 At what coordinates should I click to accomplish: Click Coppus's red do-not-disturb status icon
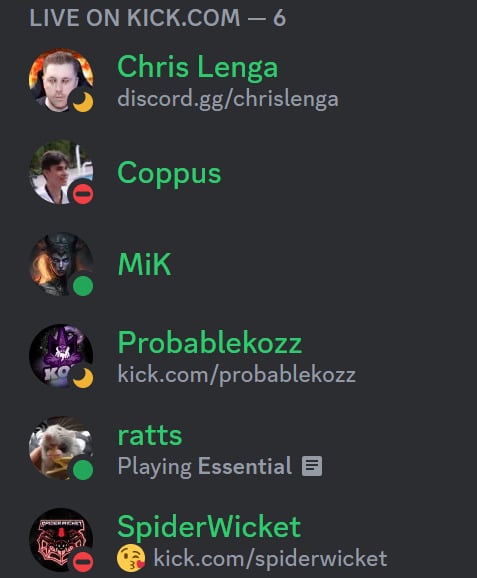pos(83,194)
